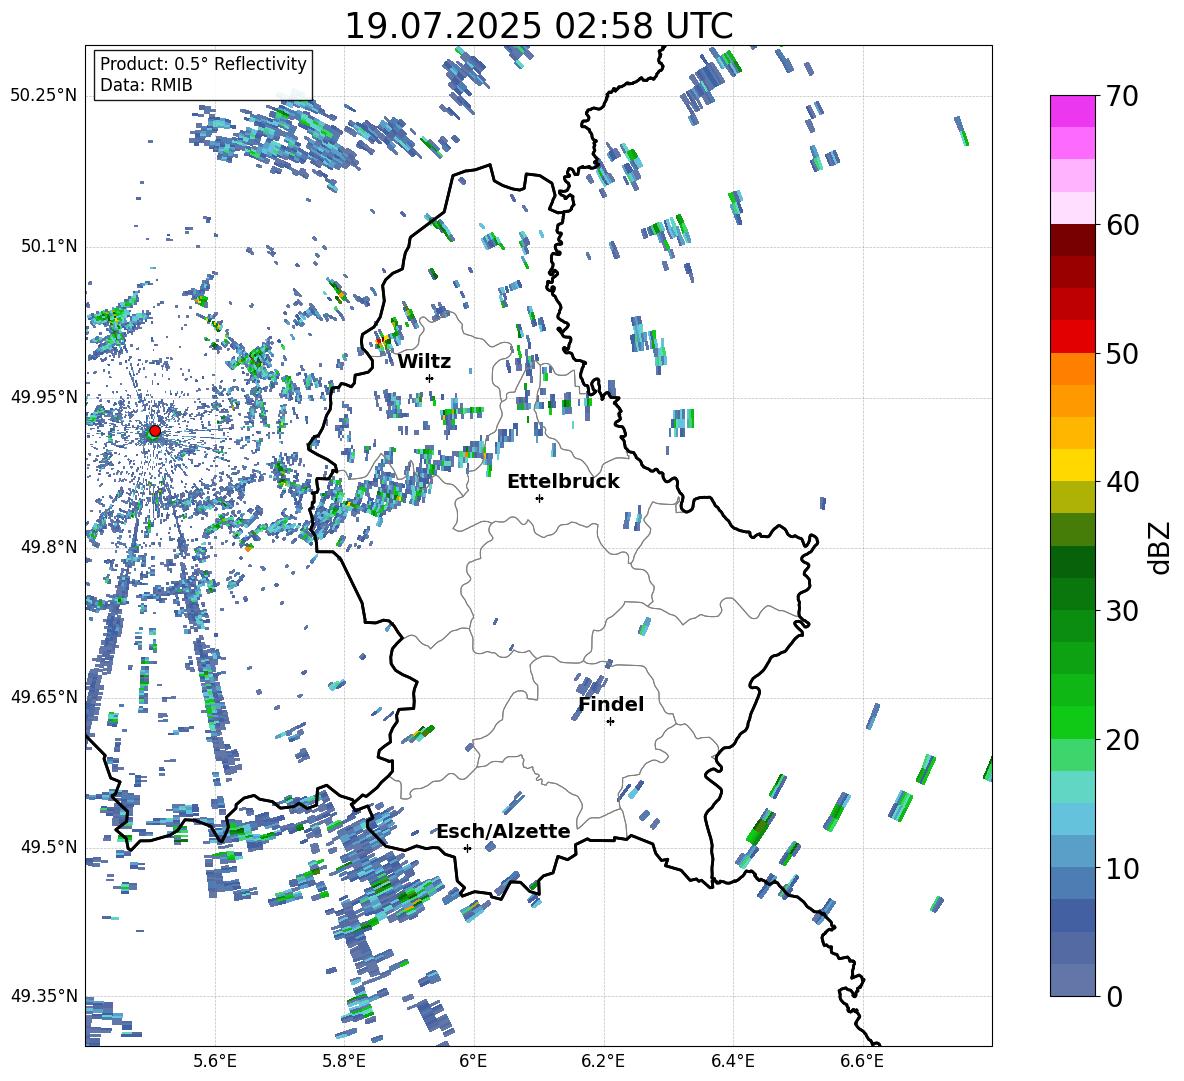
Task: Click the Findel station cross marker
Action: coord(610,722)
